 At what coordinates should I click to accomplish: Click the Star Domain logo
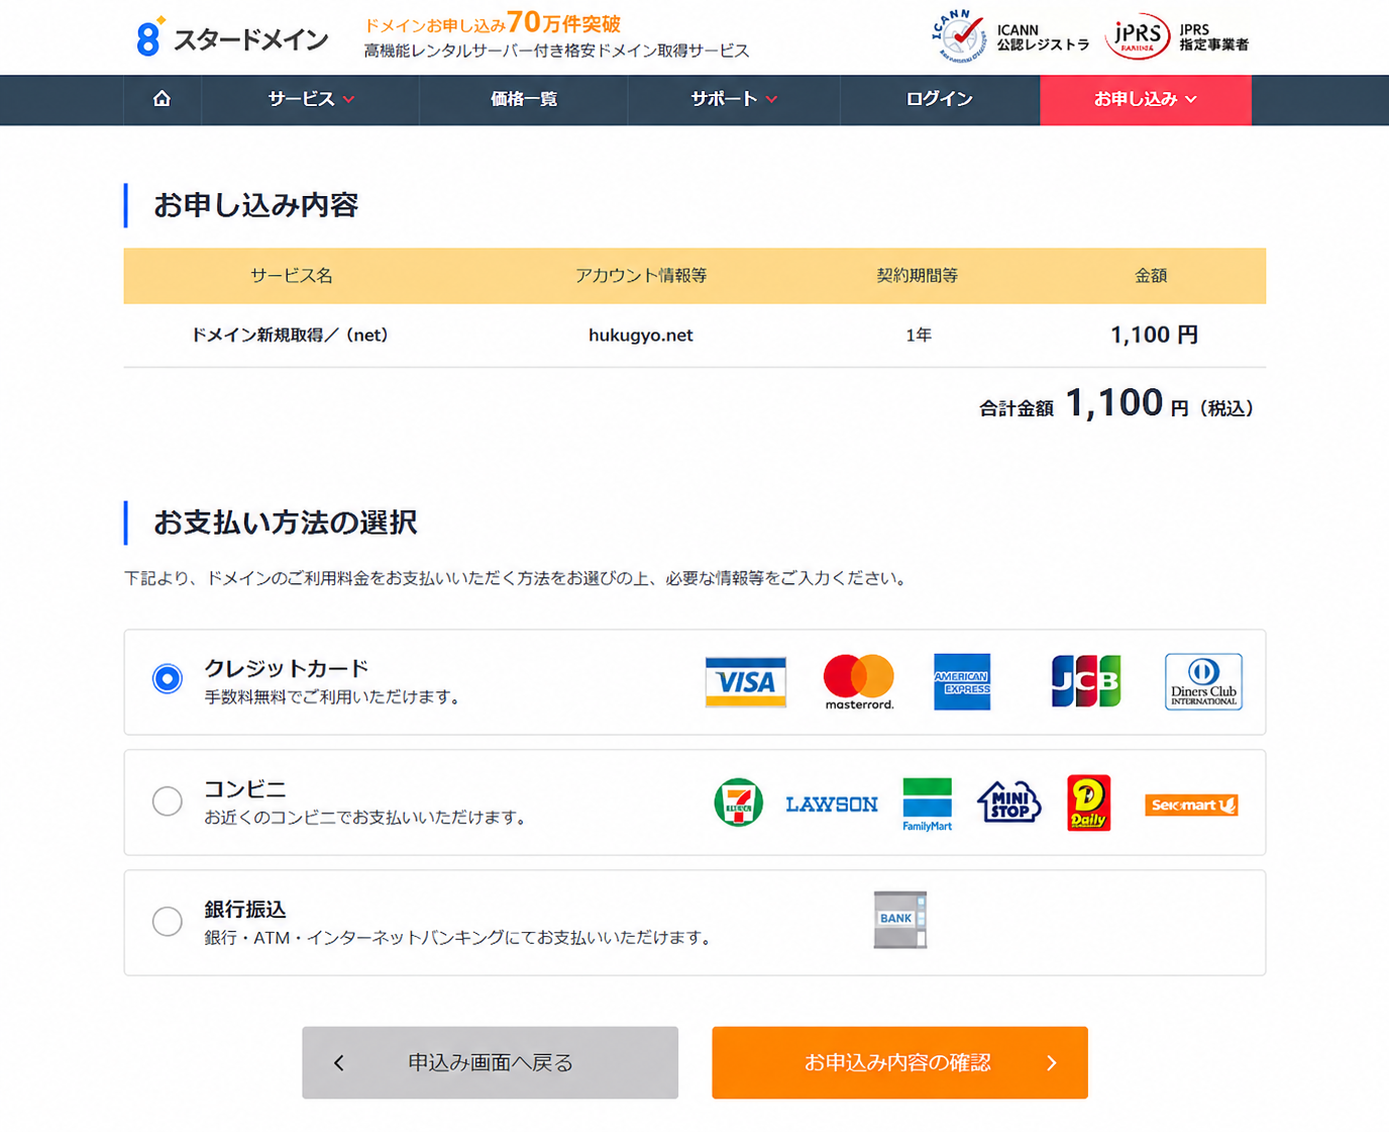tap(232, 38)
